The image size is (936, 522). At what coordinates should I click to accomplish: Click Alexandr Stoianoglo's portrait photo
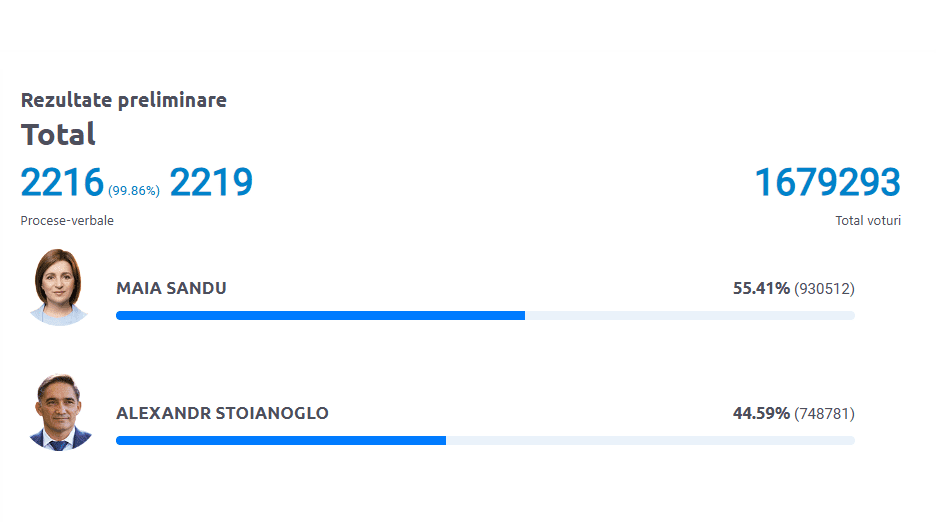[x=60, y=412]
